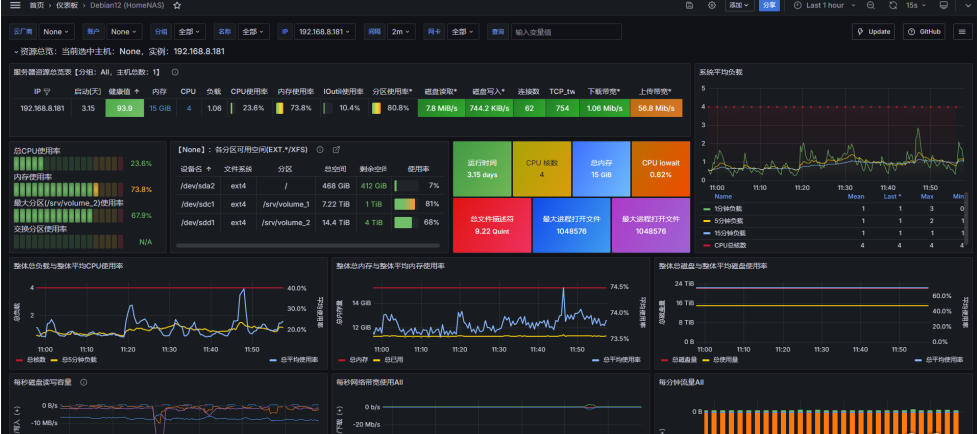Open the 添加 dropdown in toolbar

tap(740, 5)
